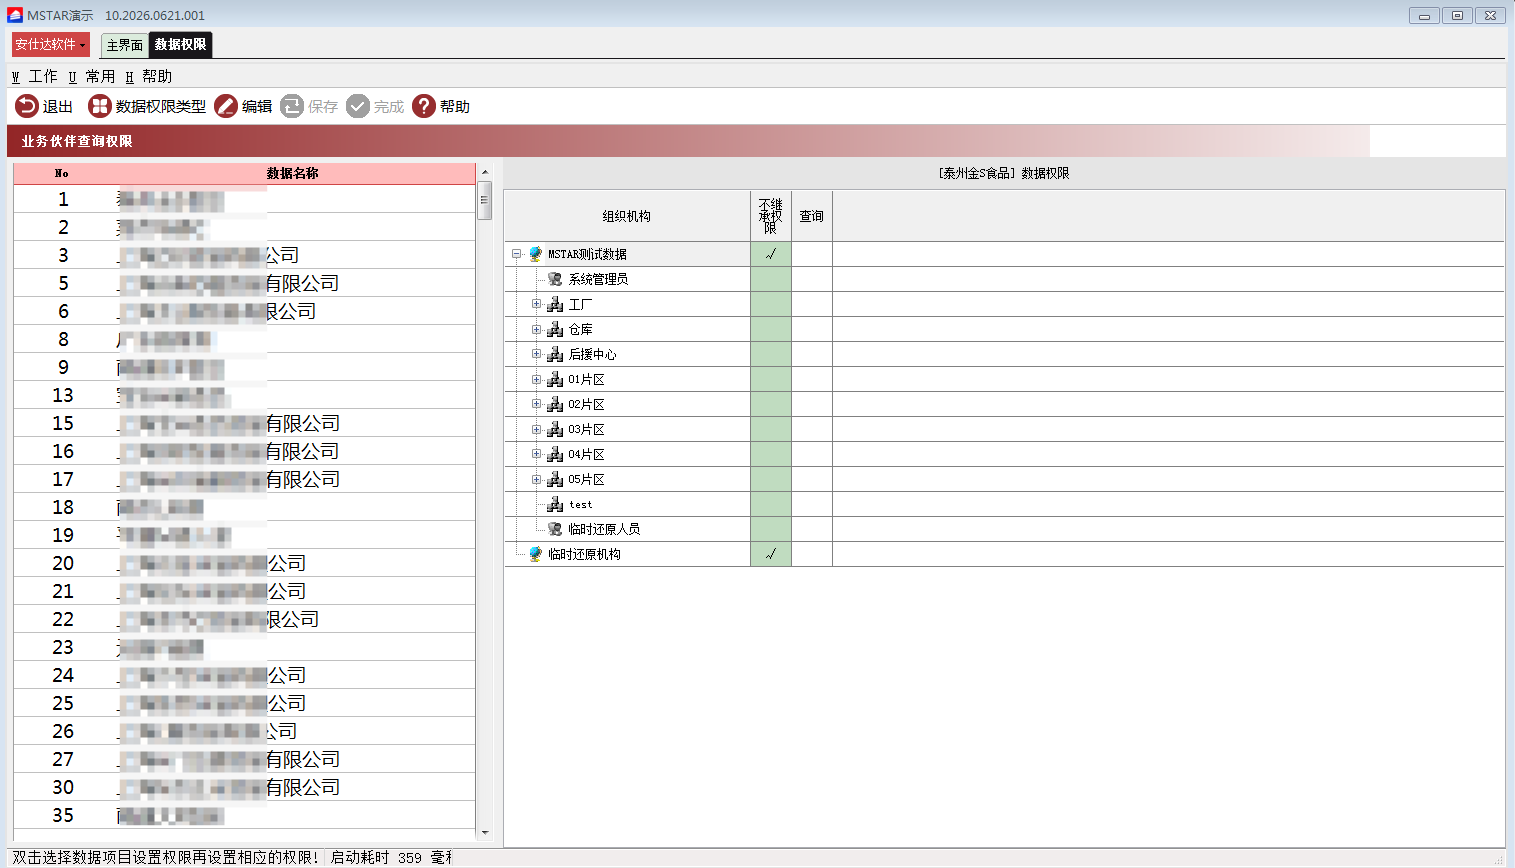Select data row number 27
Viewport: 1515px width, 868px height.
point(244,759)
